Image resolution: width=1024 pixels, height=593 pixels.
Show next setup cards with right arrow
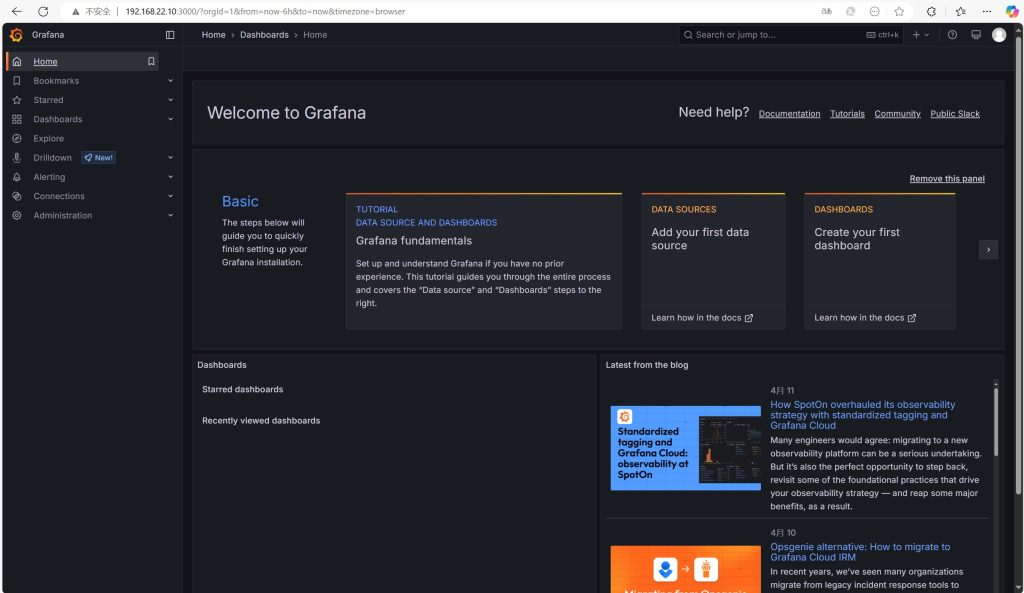tap(988, 249)
